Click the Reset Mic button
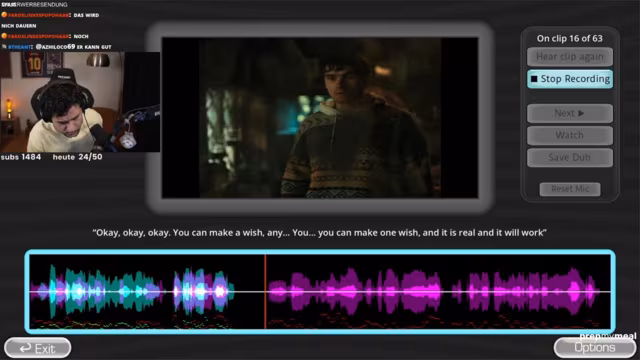 click(570, 189)
